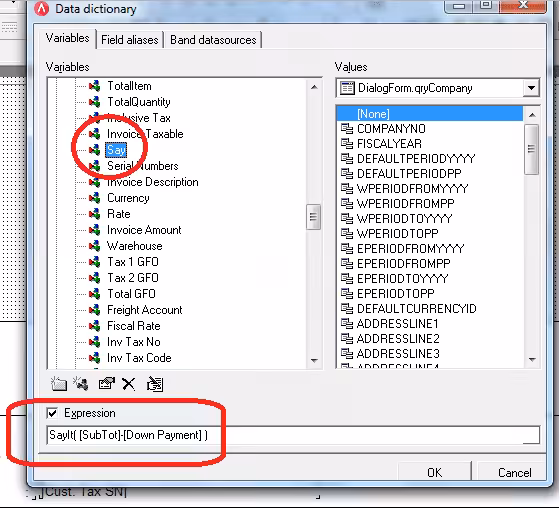The image size is (560, 508).
Task: Open the DialogForm.qryCompany dropdown
Action: [531, 88]
